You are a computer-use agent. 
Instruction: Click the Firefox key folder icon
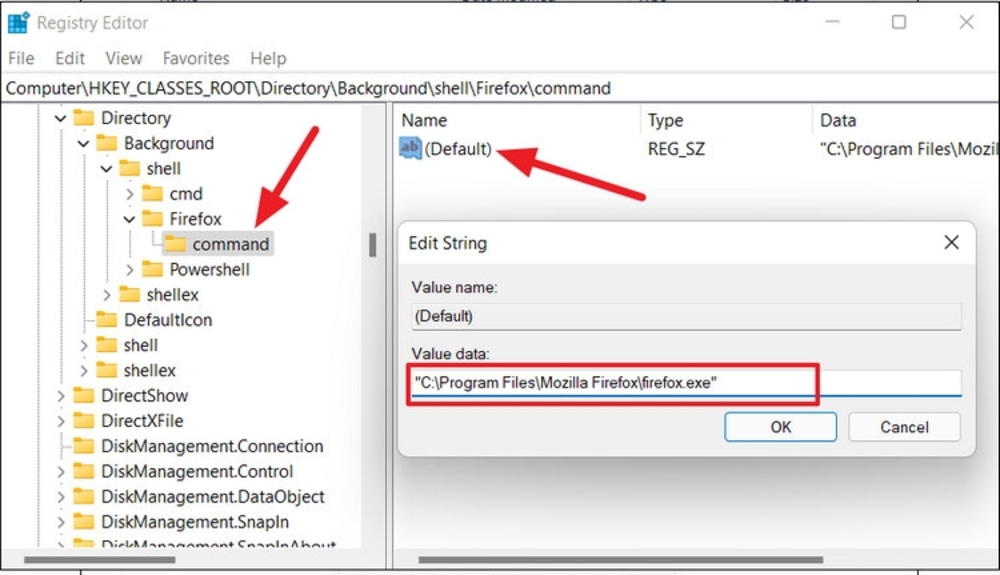click(x=152, y=219)
